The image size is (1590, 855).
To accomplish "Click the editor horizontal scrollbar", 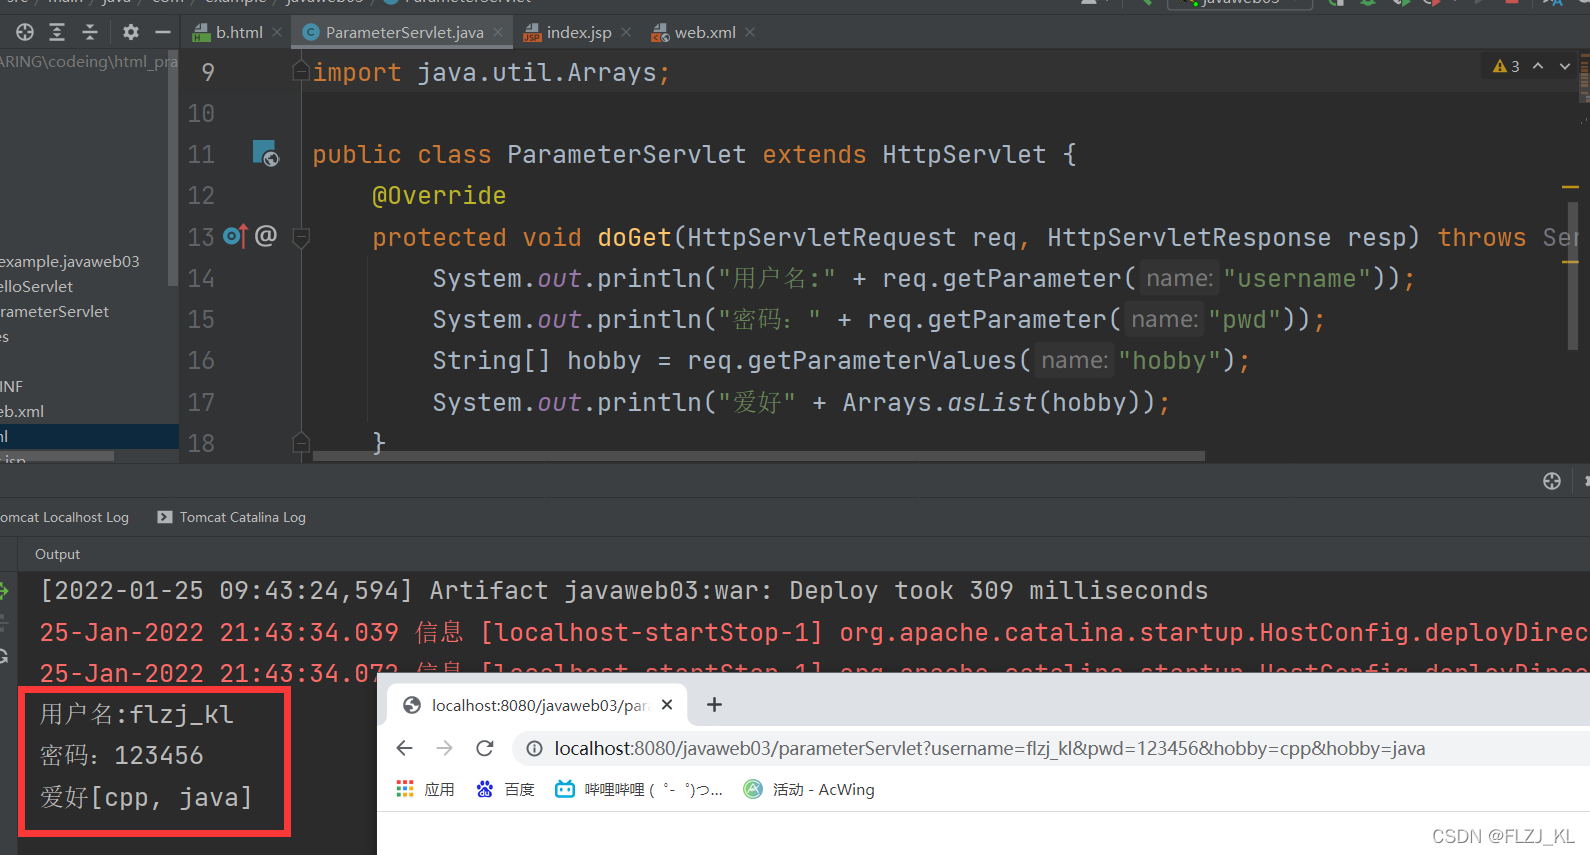I will click(758, 456).
